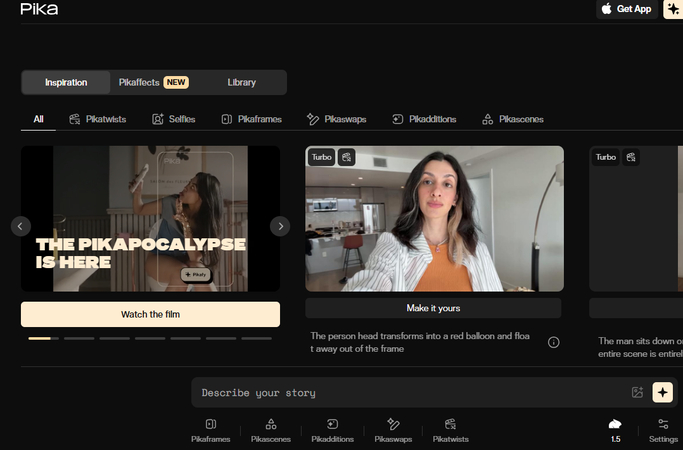The width and height of the screenshot is (683, 450).
Task: Select the Pikascenes tool in the bottom bar
Action: click(x=270, y=430)
